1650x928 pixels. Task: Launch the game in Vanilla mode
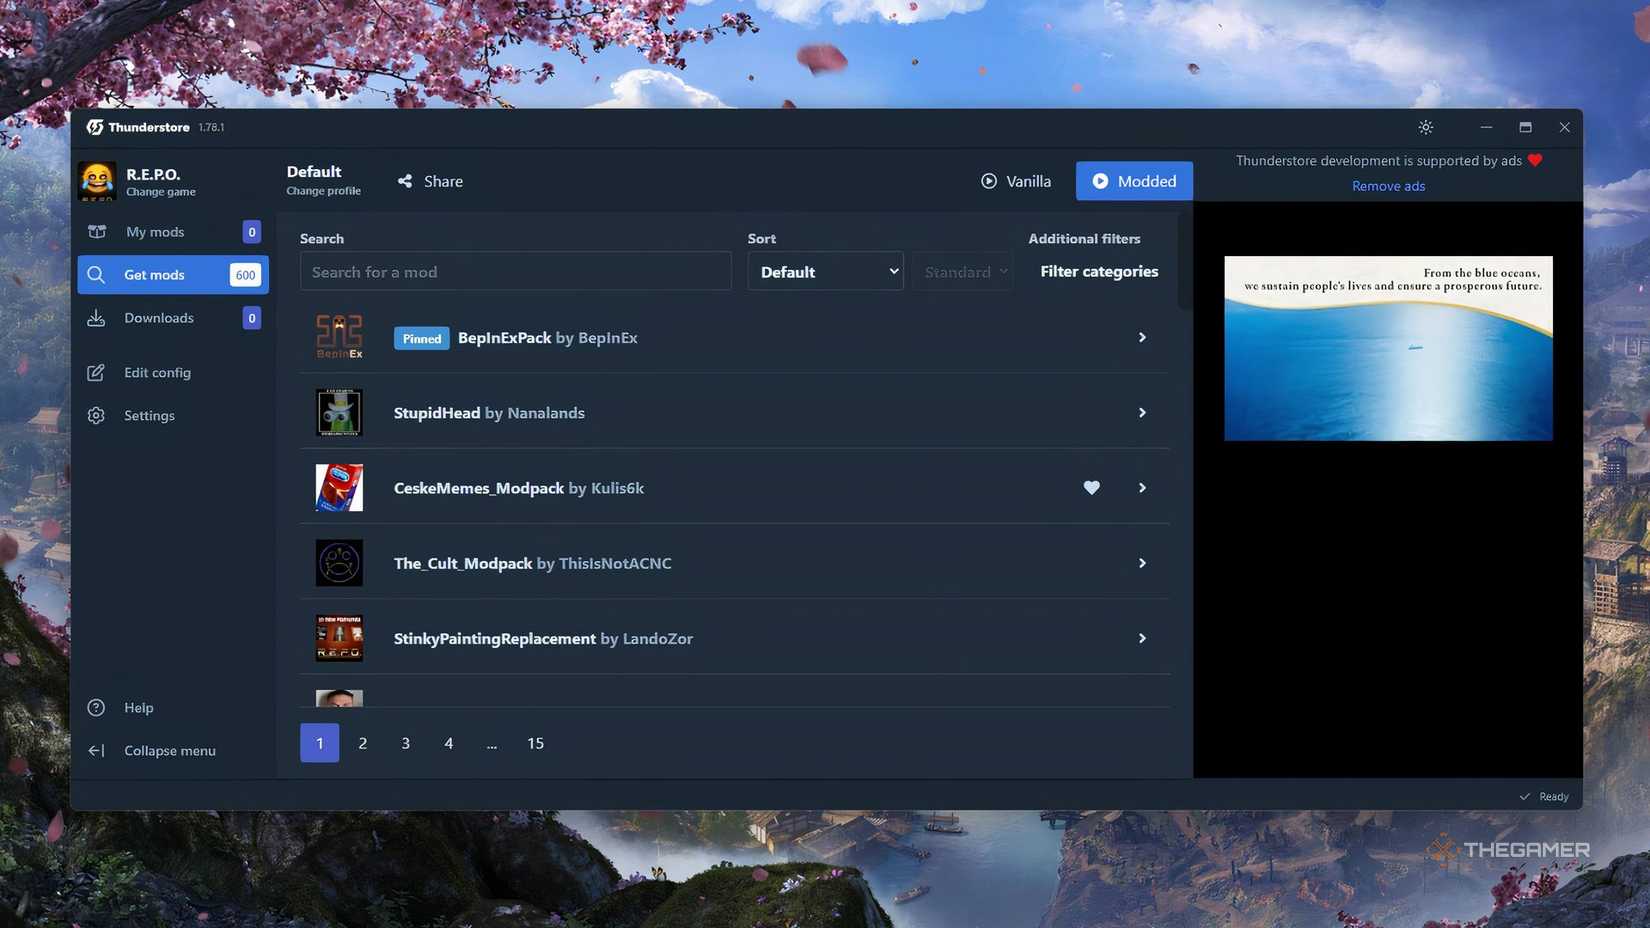coord(1015,181)
